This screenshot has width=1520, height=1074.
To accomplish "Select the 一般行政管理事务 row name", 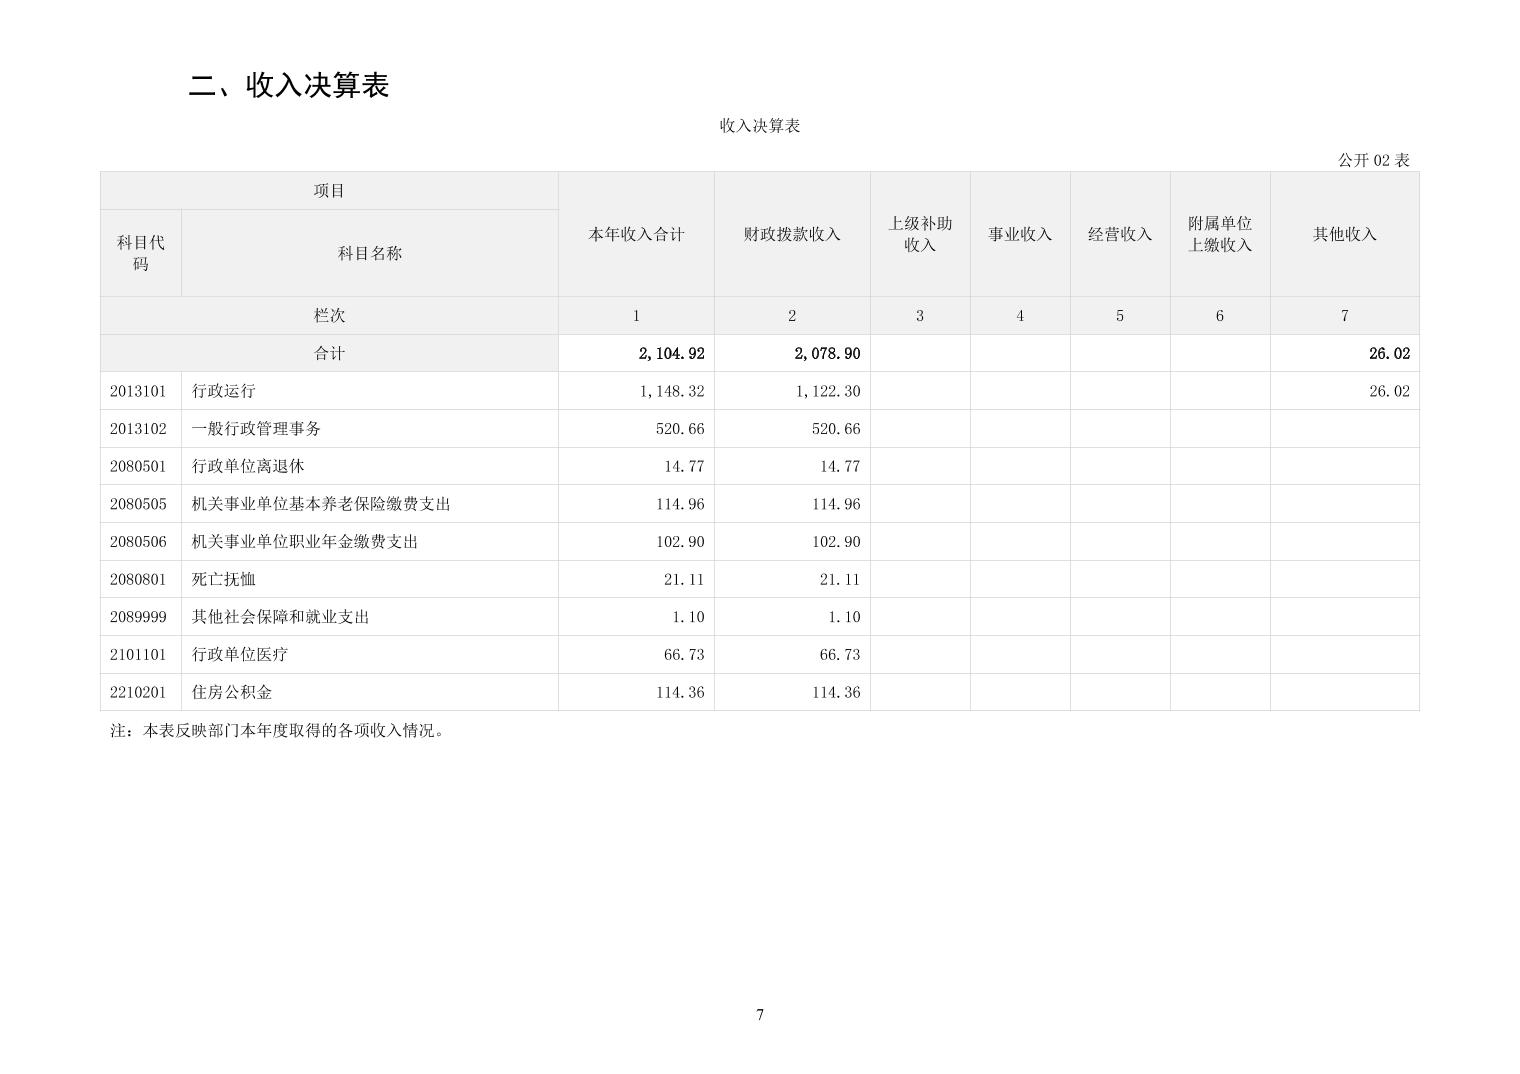I will tap(256, 429).
